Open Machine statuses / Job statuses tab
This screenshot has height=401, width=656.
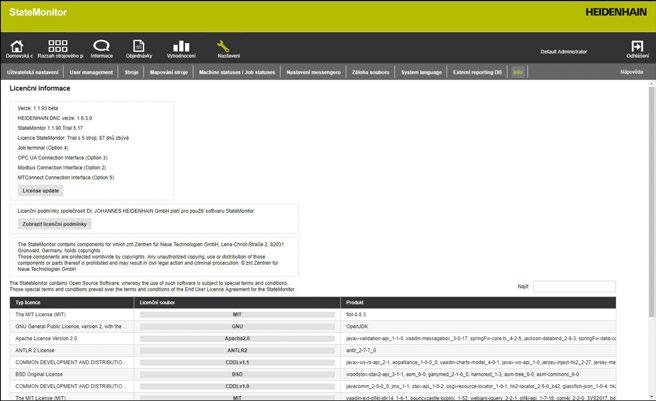tap(237, 72)
